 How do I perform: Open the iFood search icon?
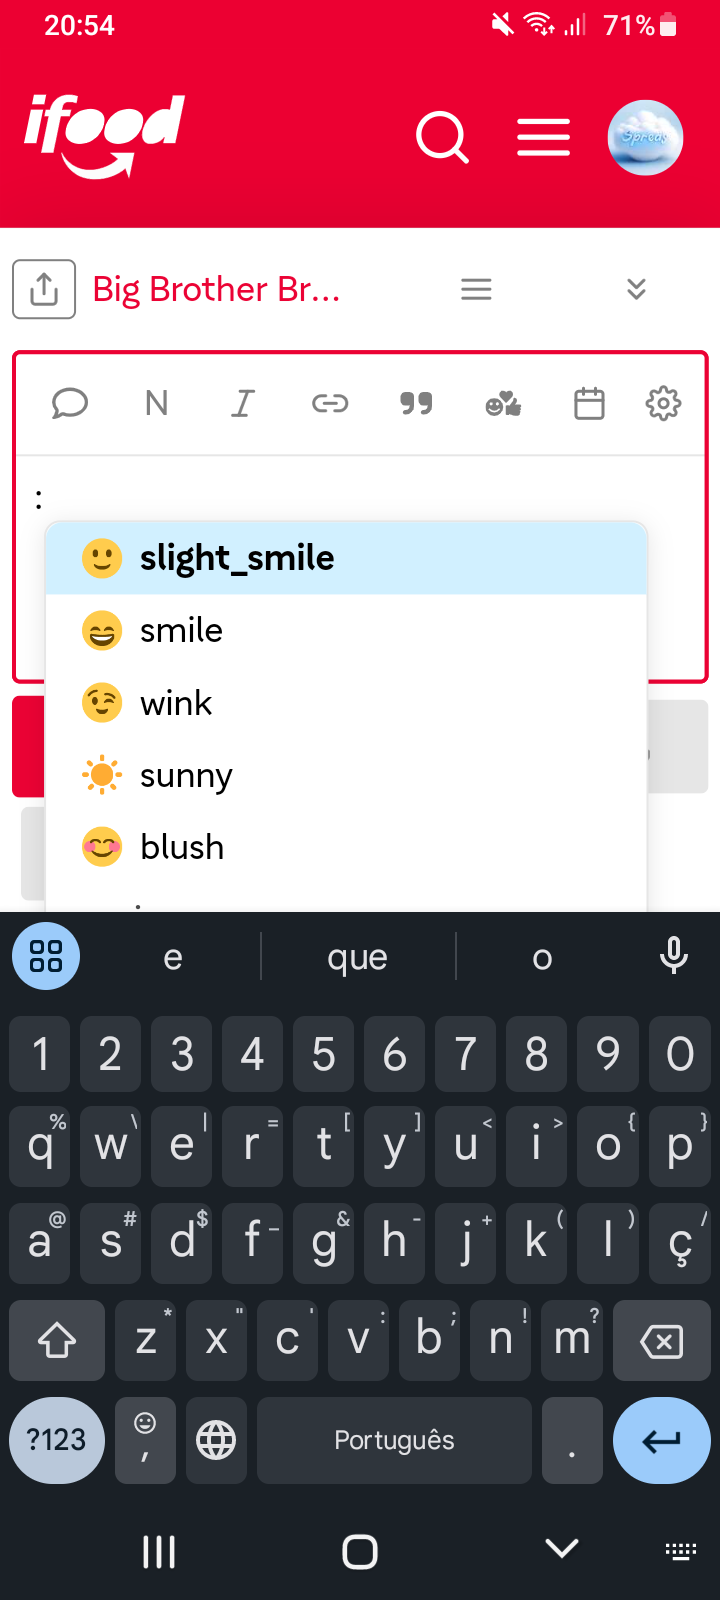(x=442, y=137)
